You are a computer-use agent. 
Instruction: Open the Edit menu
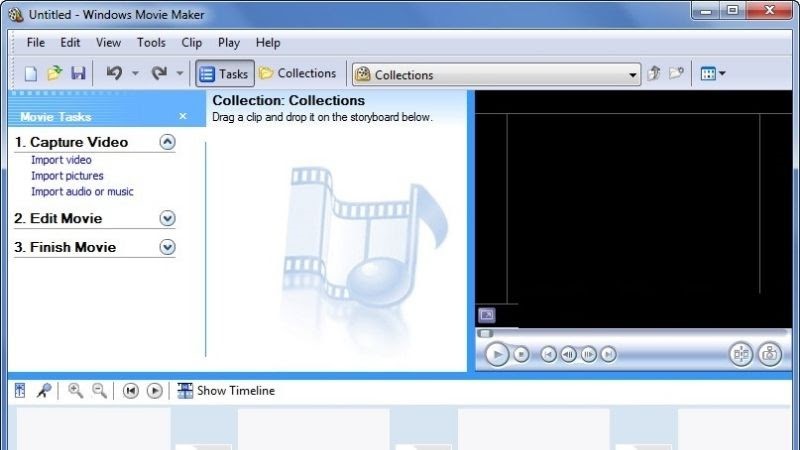coord(70,43)
